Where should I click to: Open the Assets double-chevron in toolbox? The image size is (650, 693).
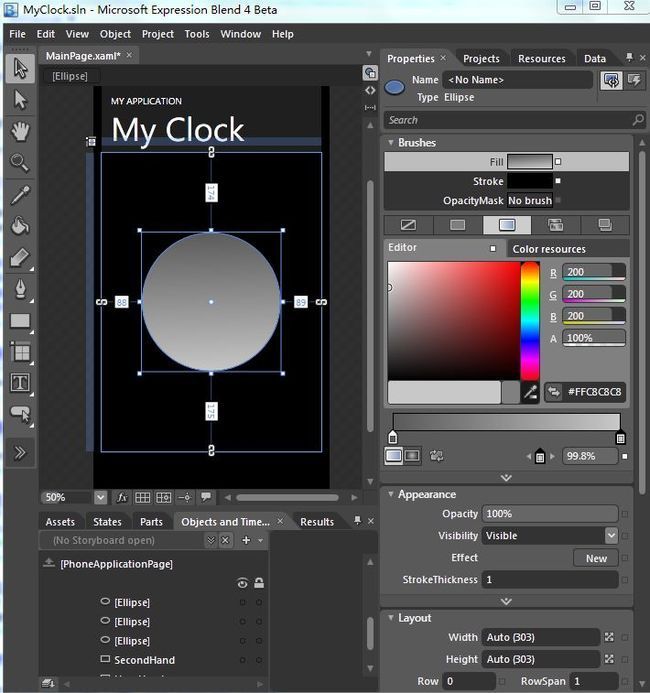click(x=20, y=452)
